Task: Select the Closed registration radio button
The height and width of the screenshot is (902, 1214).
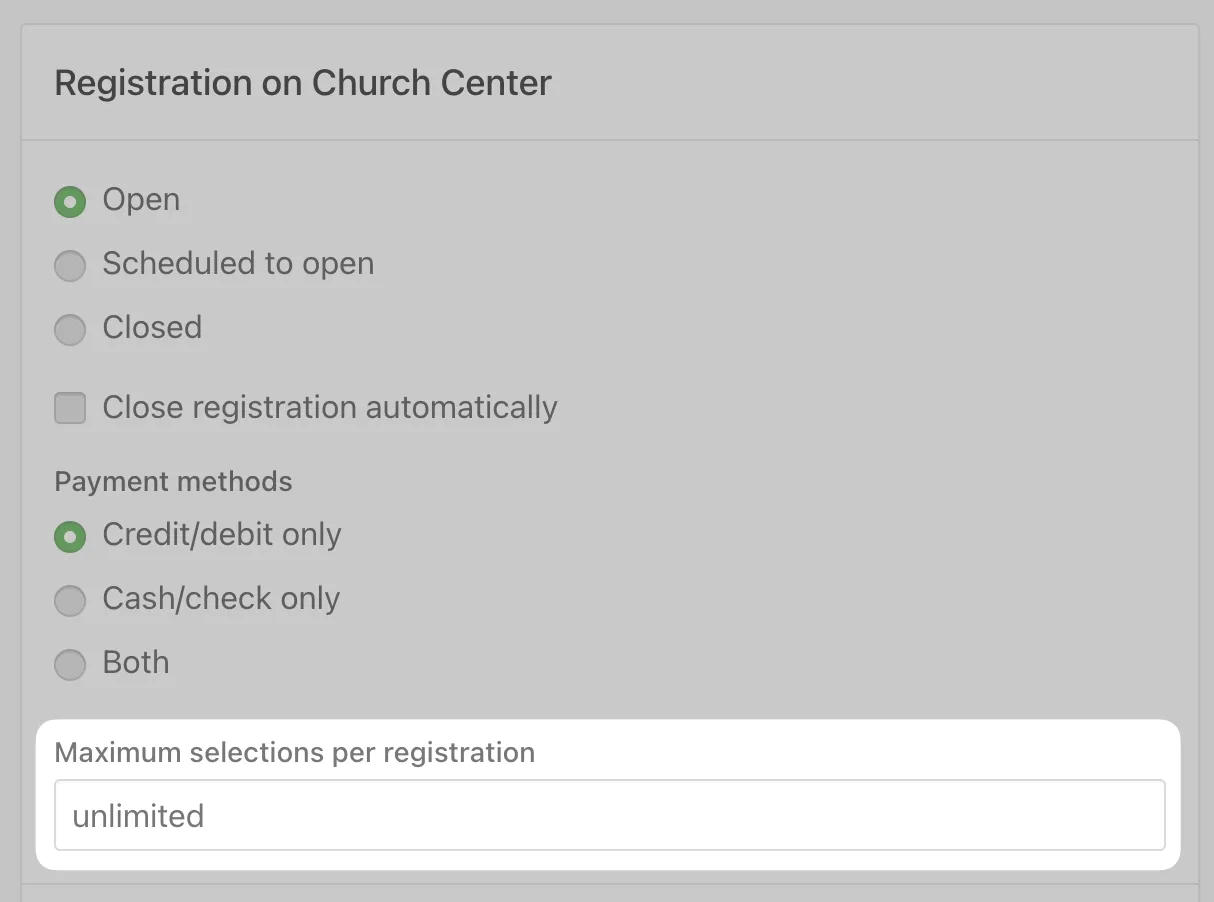Action: click(69, 329)
